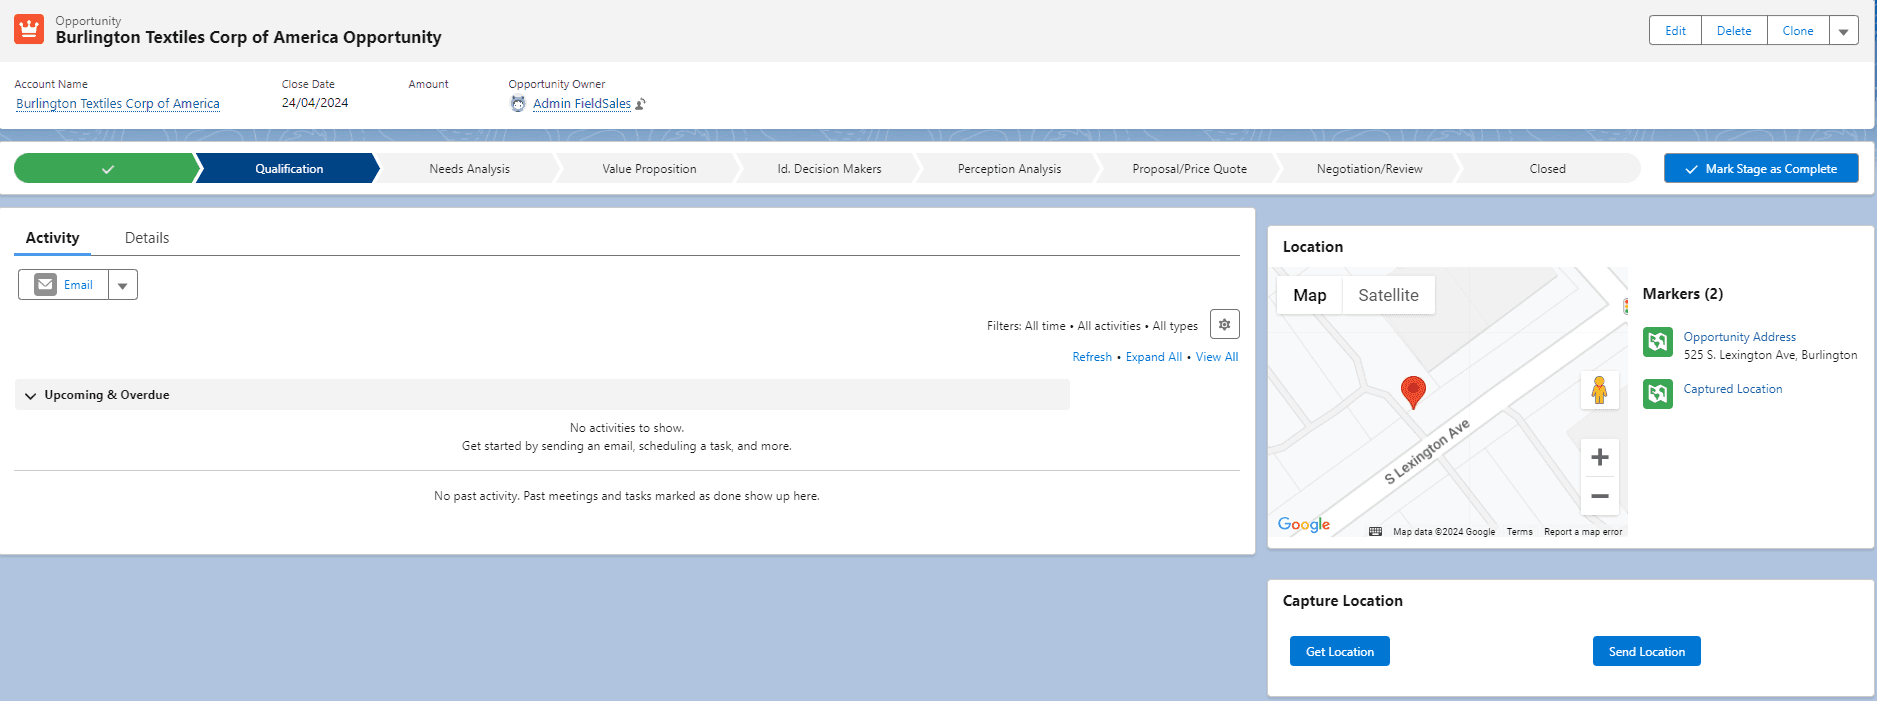1877x701 pixels.
Task: Click the Google logo on the map
Action: point(1304,525)
